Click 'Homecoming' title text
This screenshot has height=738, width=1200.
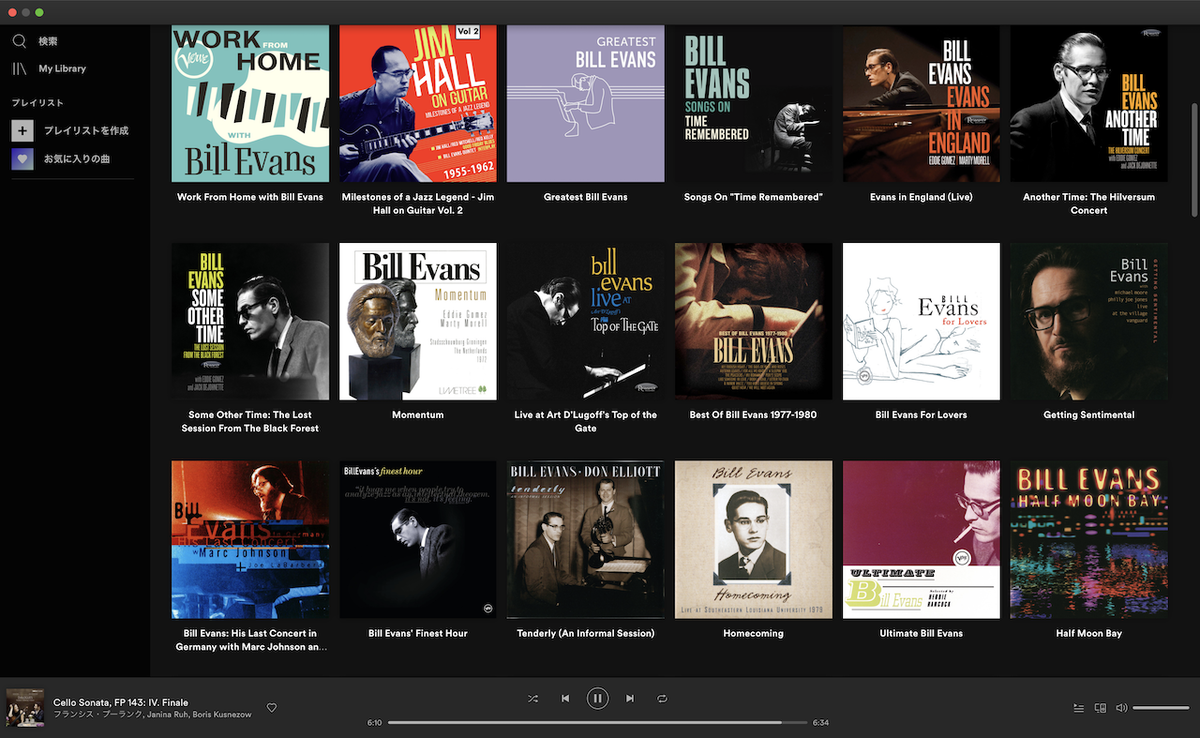tap(753, 633)
